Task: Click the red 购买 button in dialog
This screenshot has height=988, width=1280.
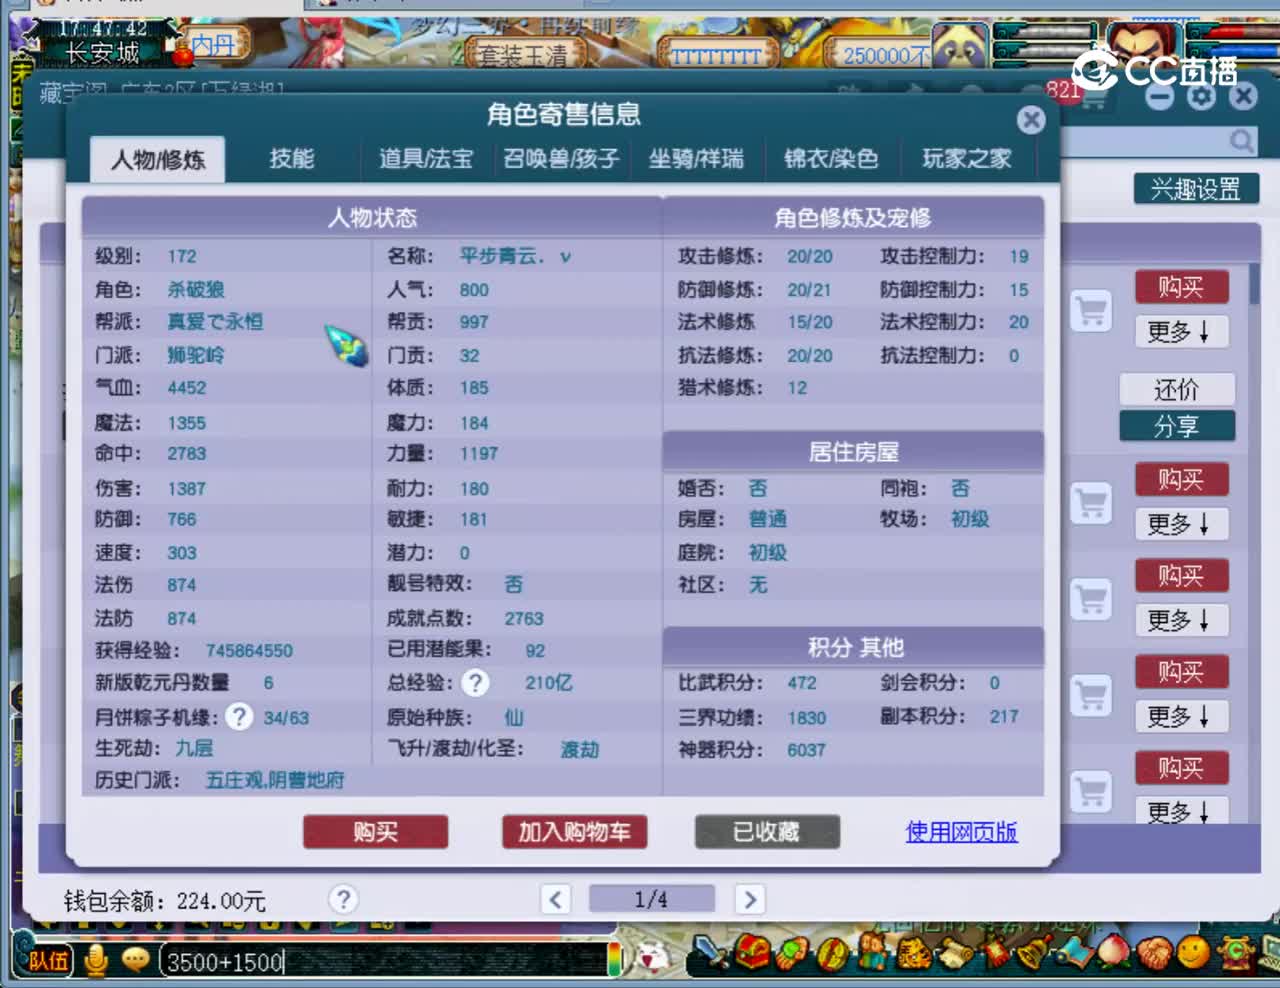Action: point(375,832)
